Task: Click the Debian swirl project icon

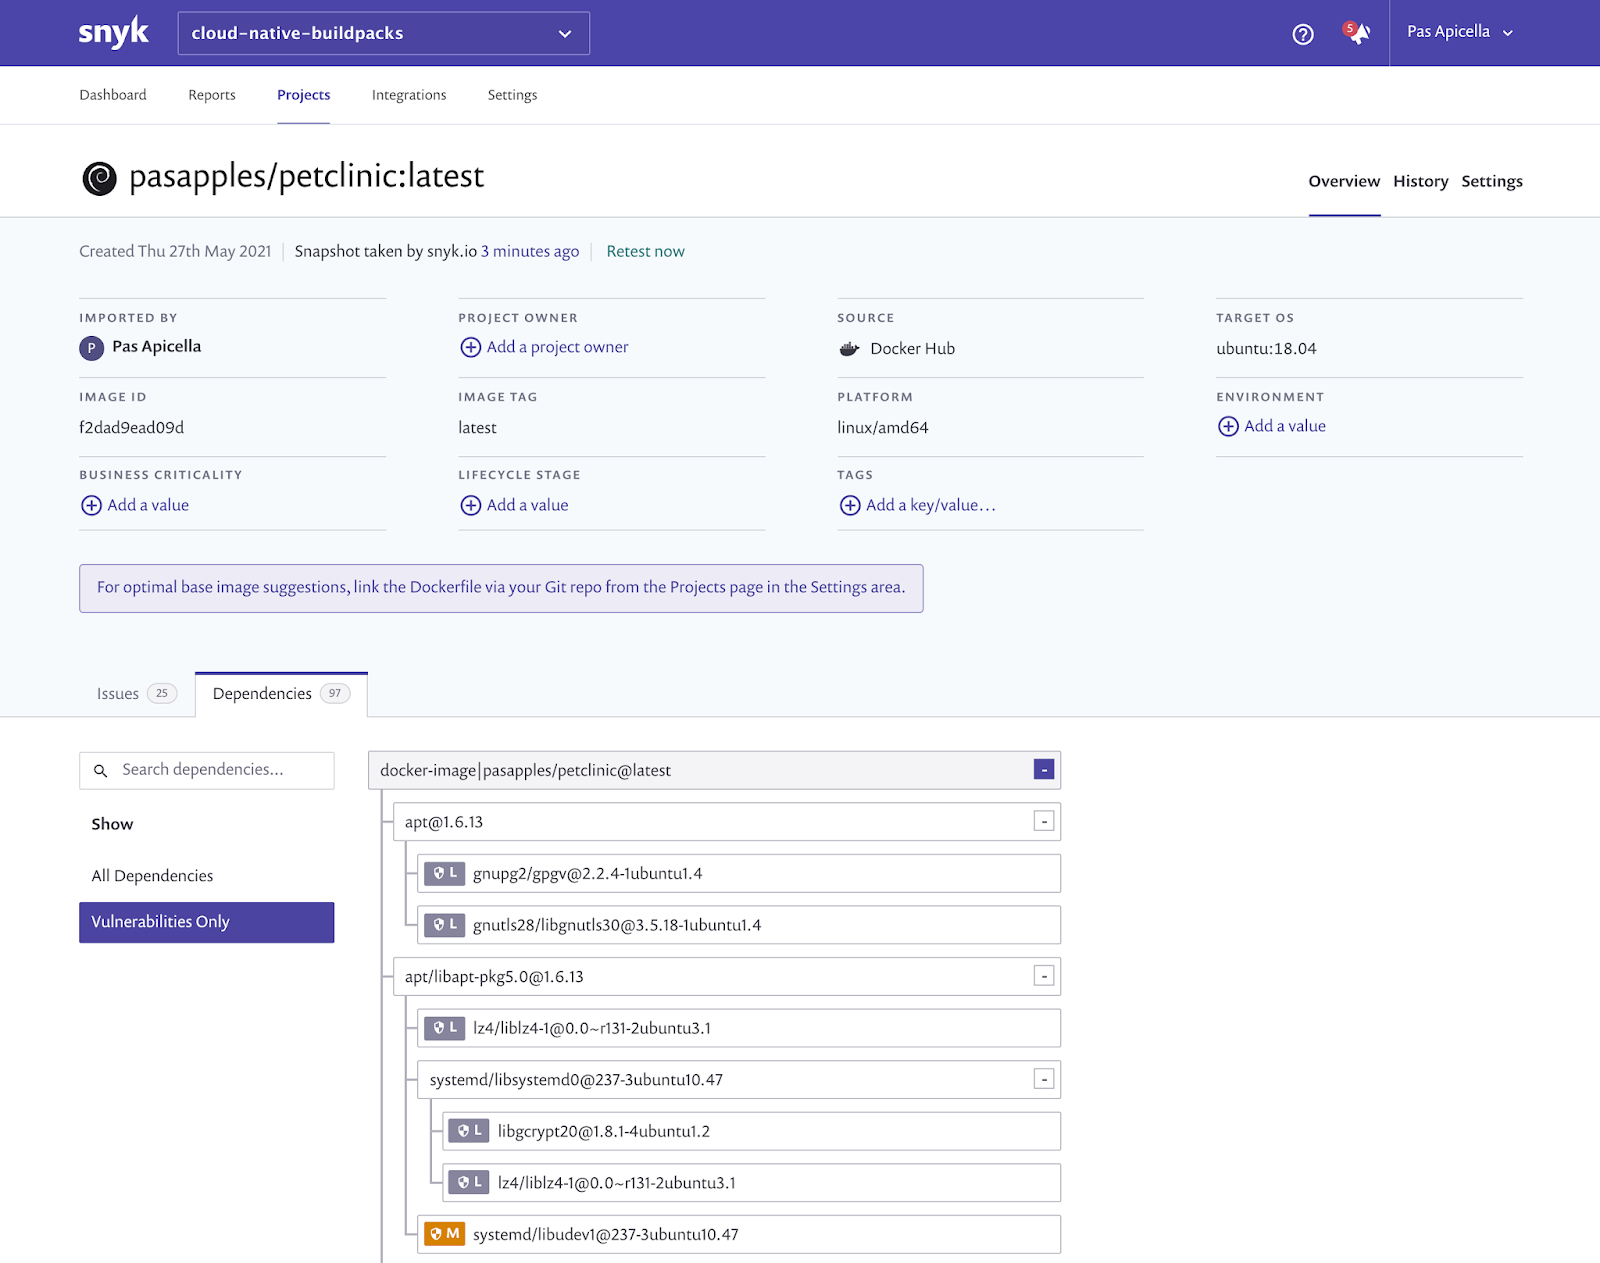Action: pos(99,178)
